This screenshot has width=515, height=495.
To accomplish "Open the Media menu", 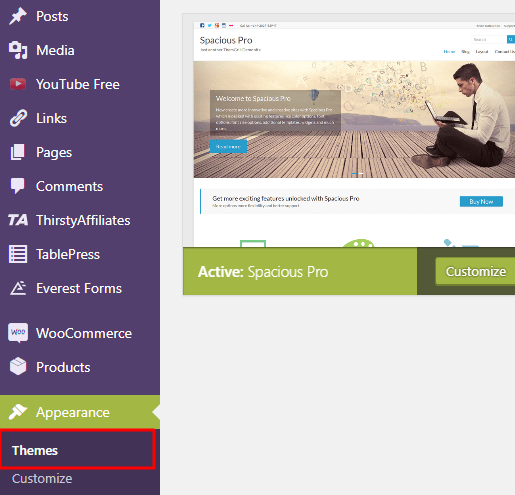I will [80, 50].
